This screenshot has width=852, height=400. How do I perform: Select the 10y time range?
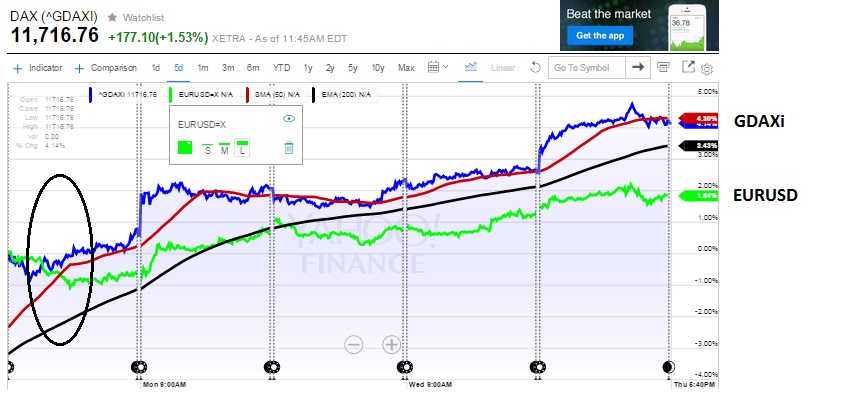tap(378, 68)
